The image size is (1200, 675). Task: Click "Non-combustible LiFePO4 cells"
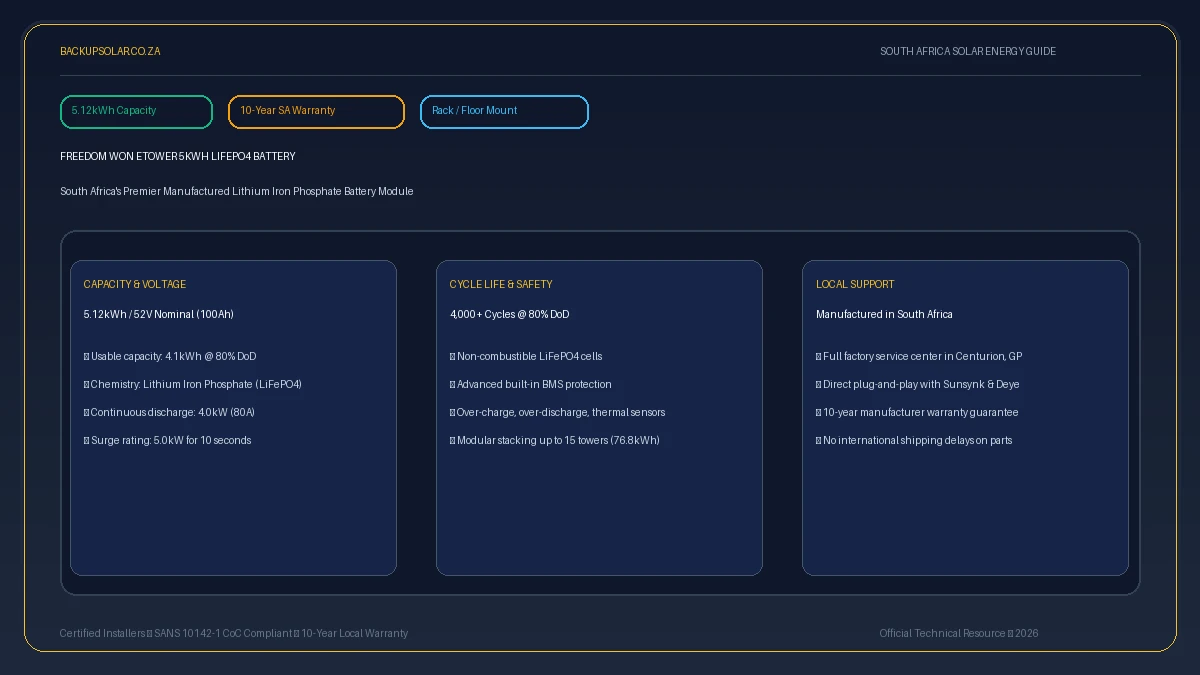530,357
